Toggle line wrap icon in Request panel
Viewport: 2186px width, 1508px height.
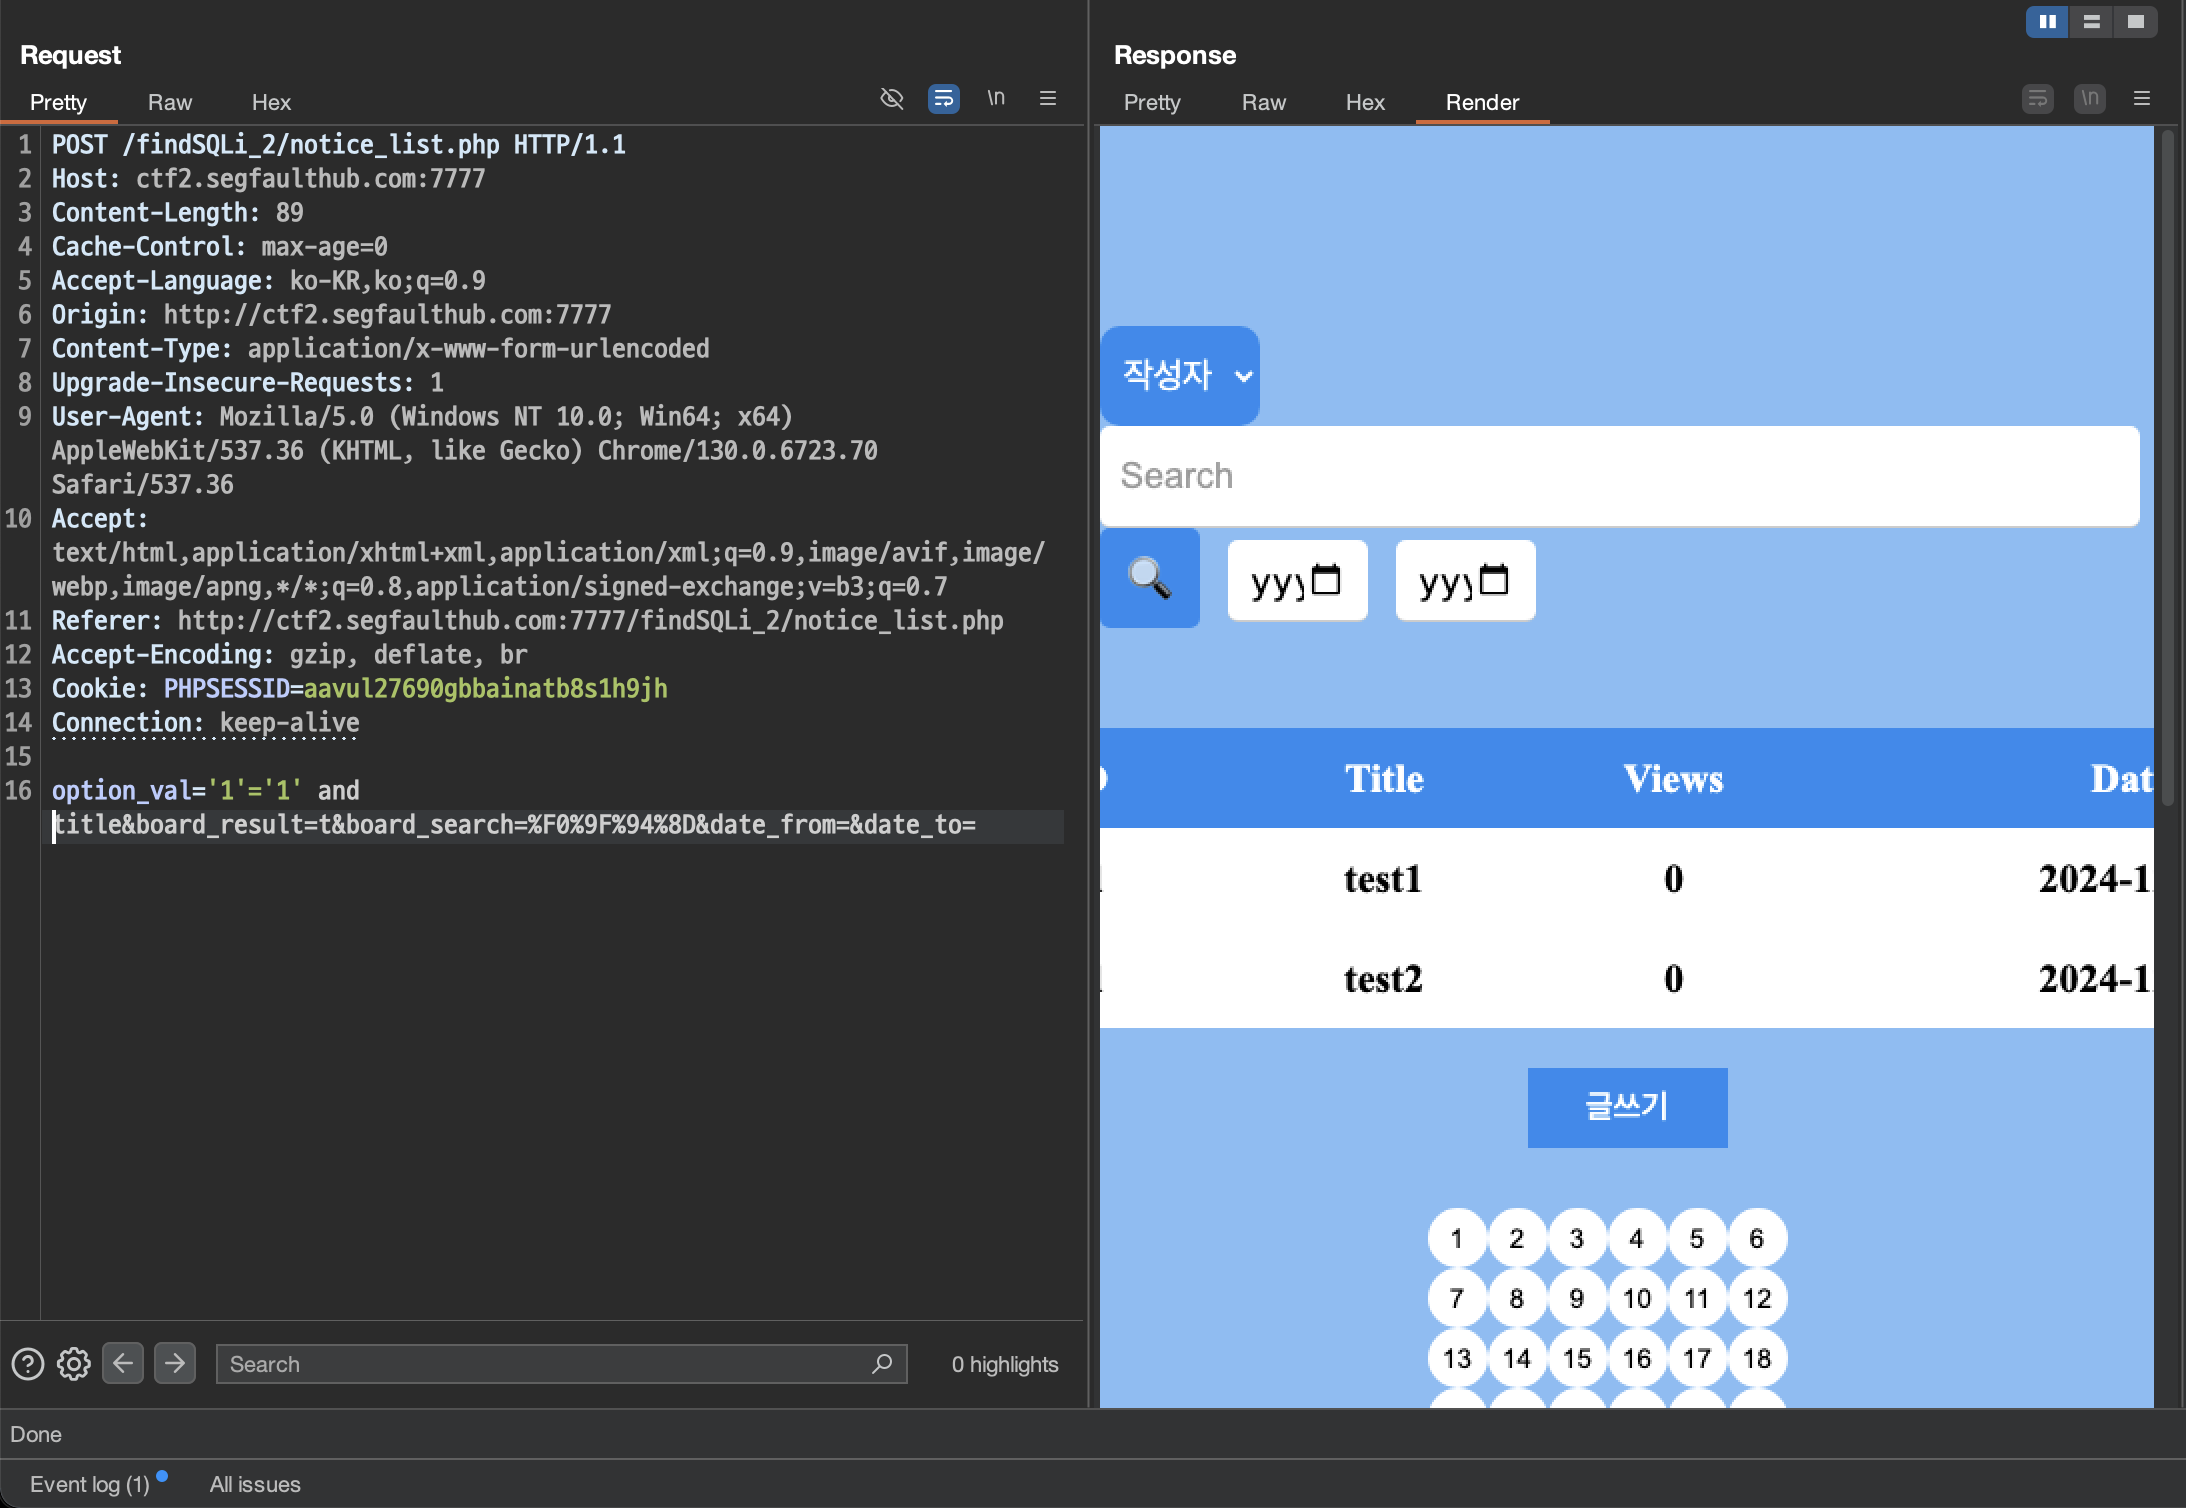pyautogui.click(x=943, y=98)
